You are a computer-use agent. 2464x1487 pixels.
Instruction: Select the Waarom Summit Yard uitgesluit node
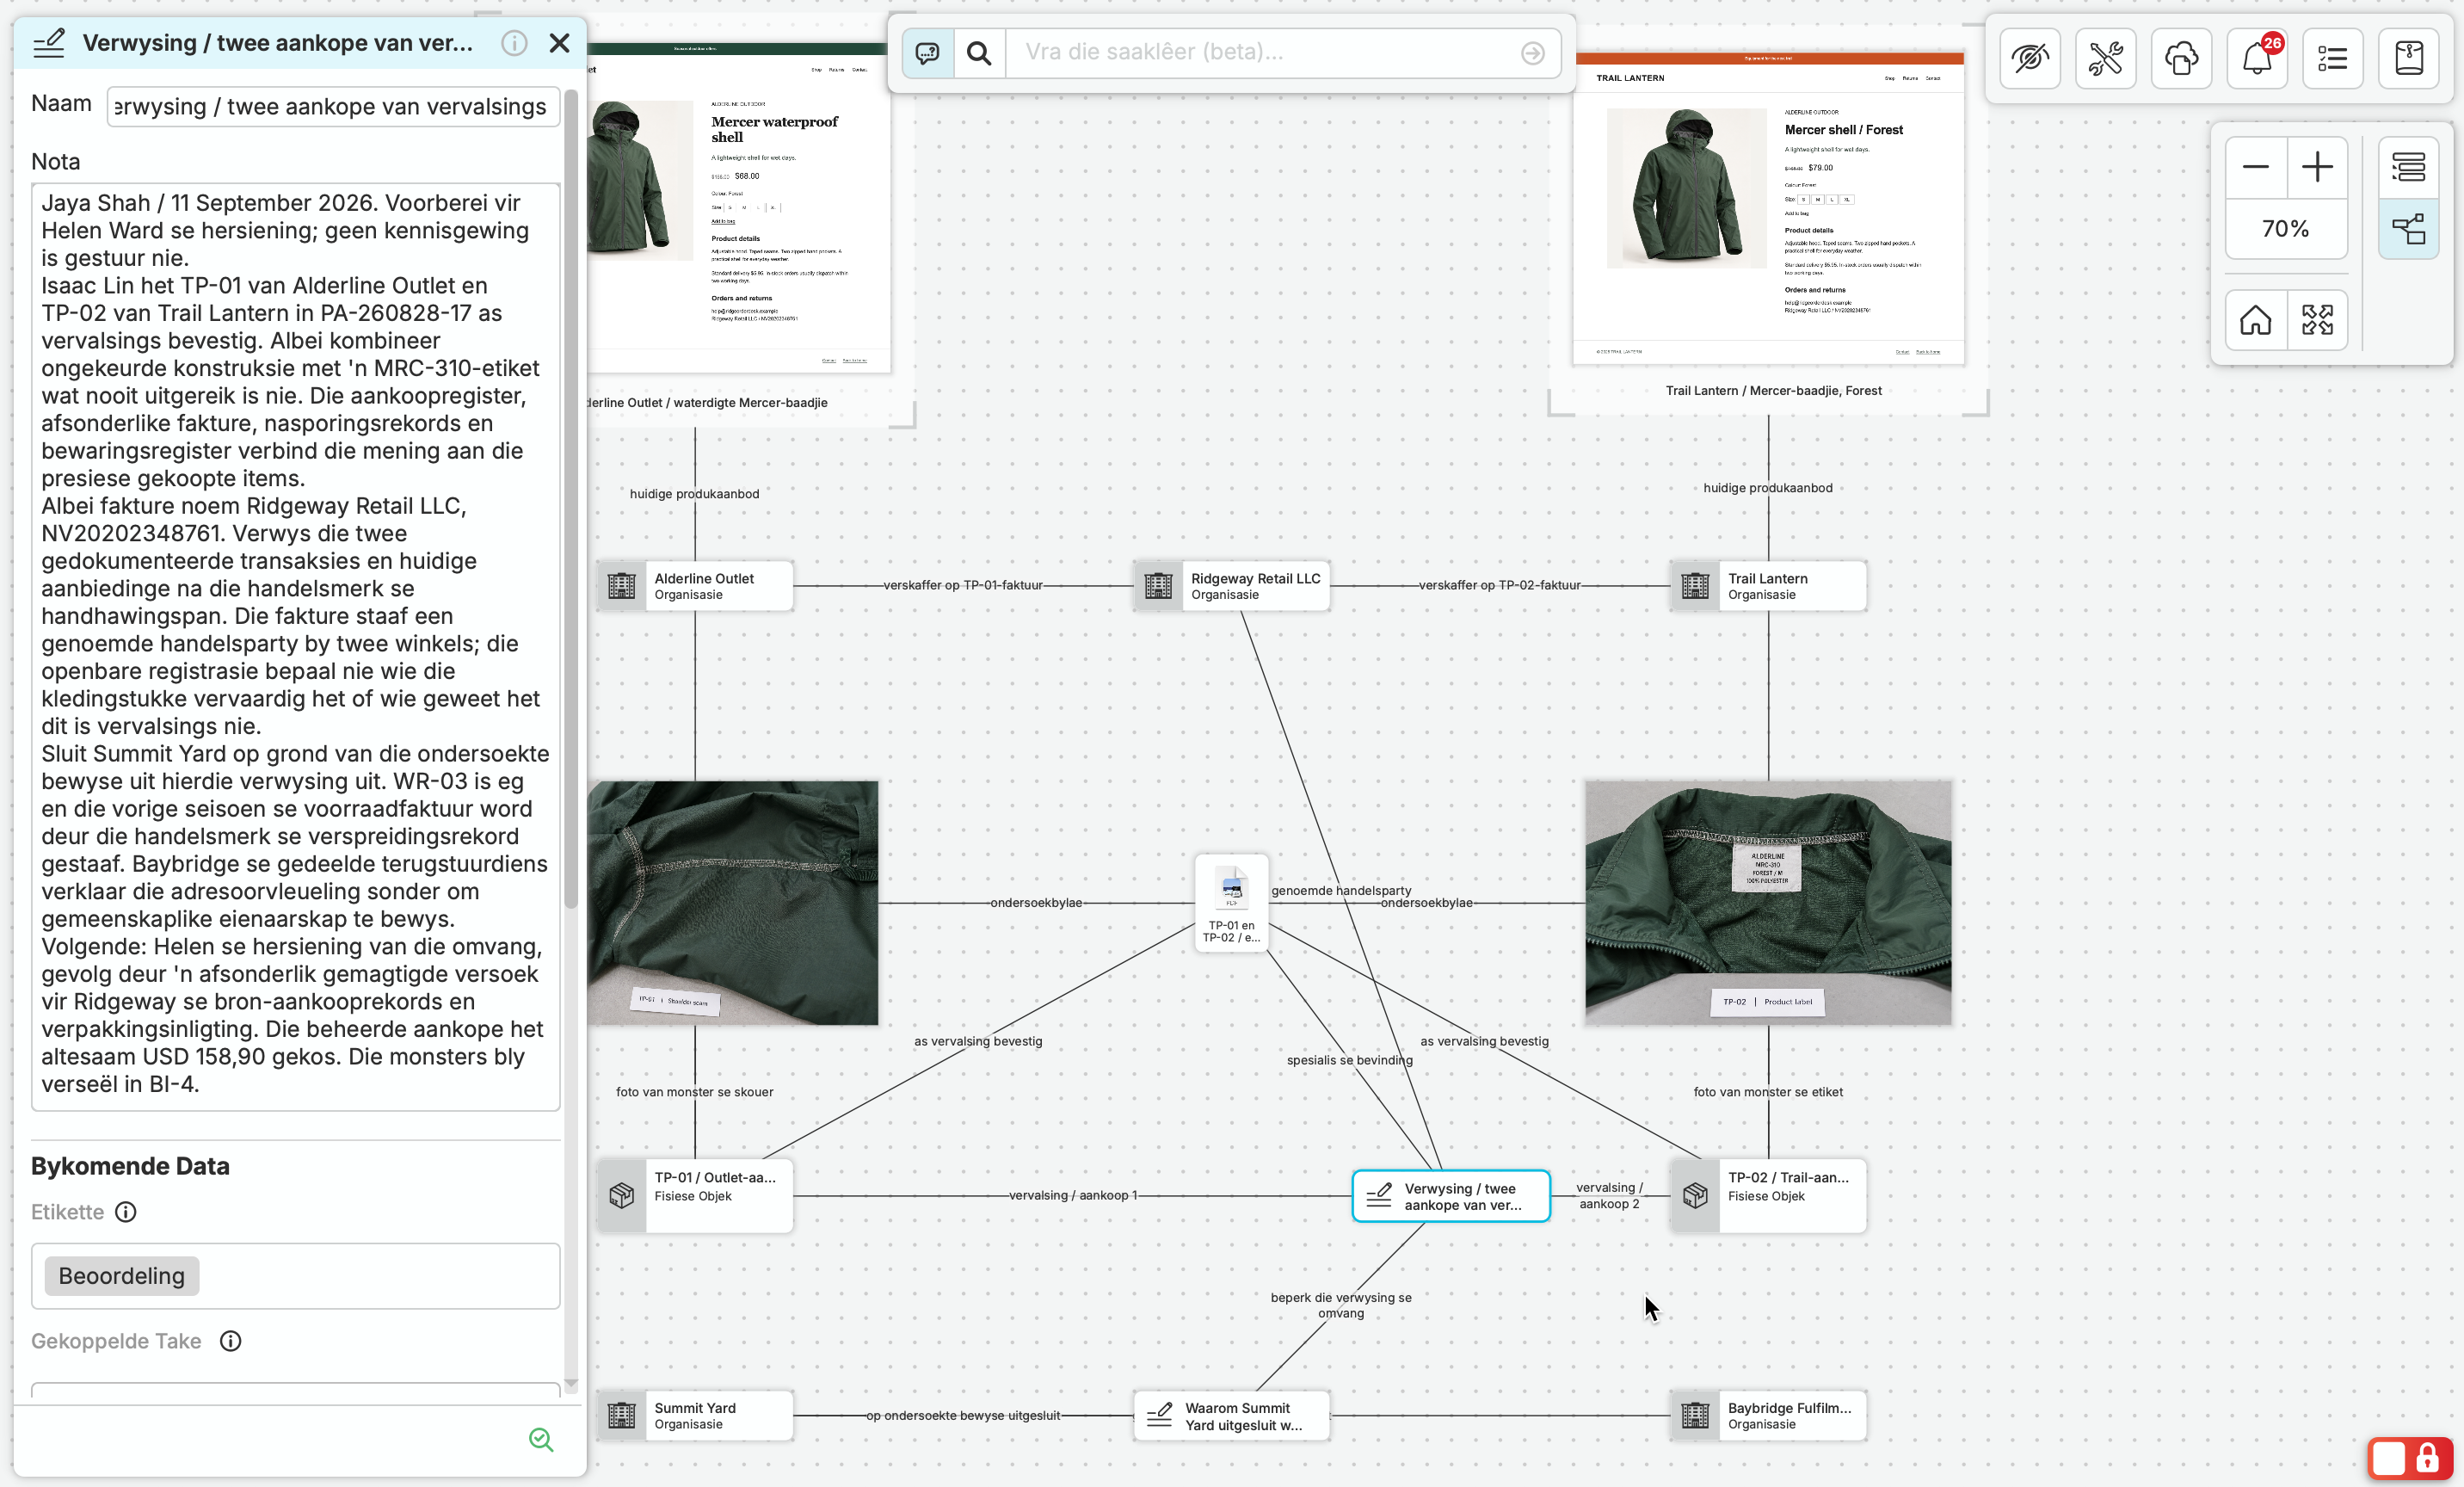(1232, 1415)
